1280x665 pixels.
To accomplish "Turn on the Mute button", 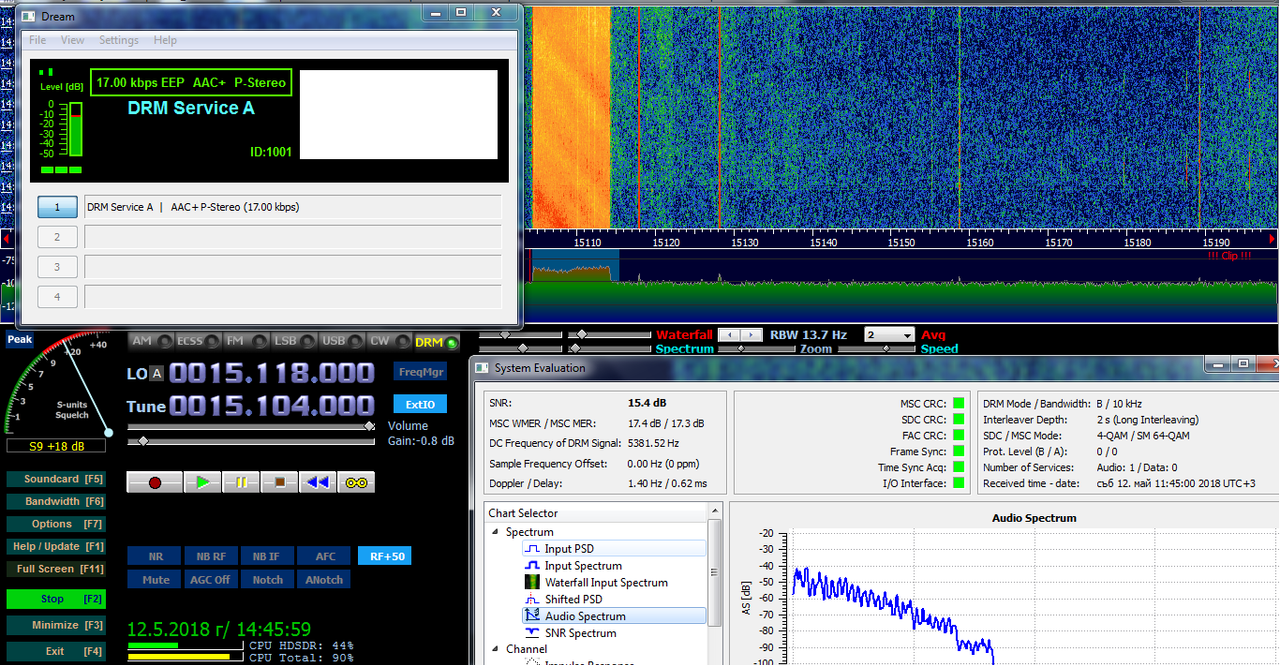I will click(155, 579).
